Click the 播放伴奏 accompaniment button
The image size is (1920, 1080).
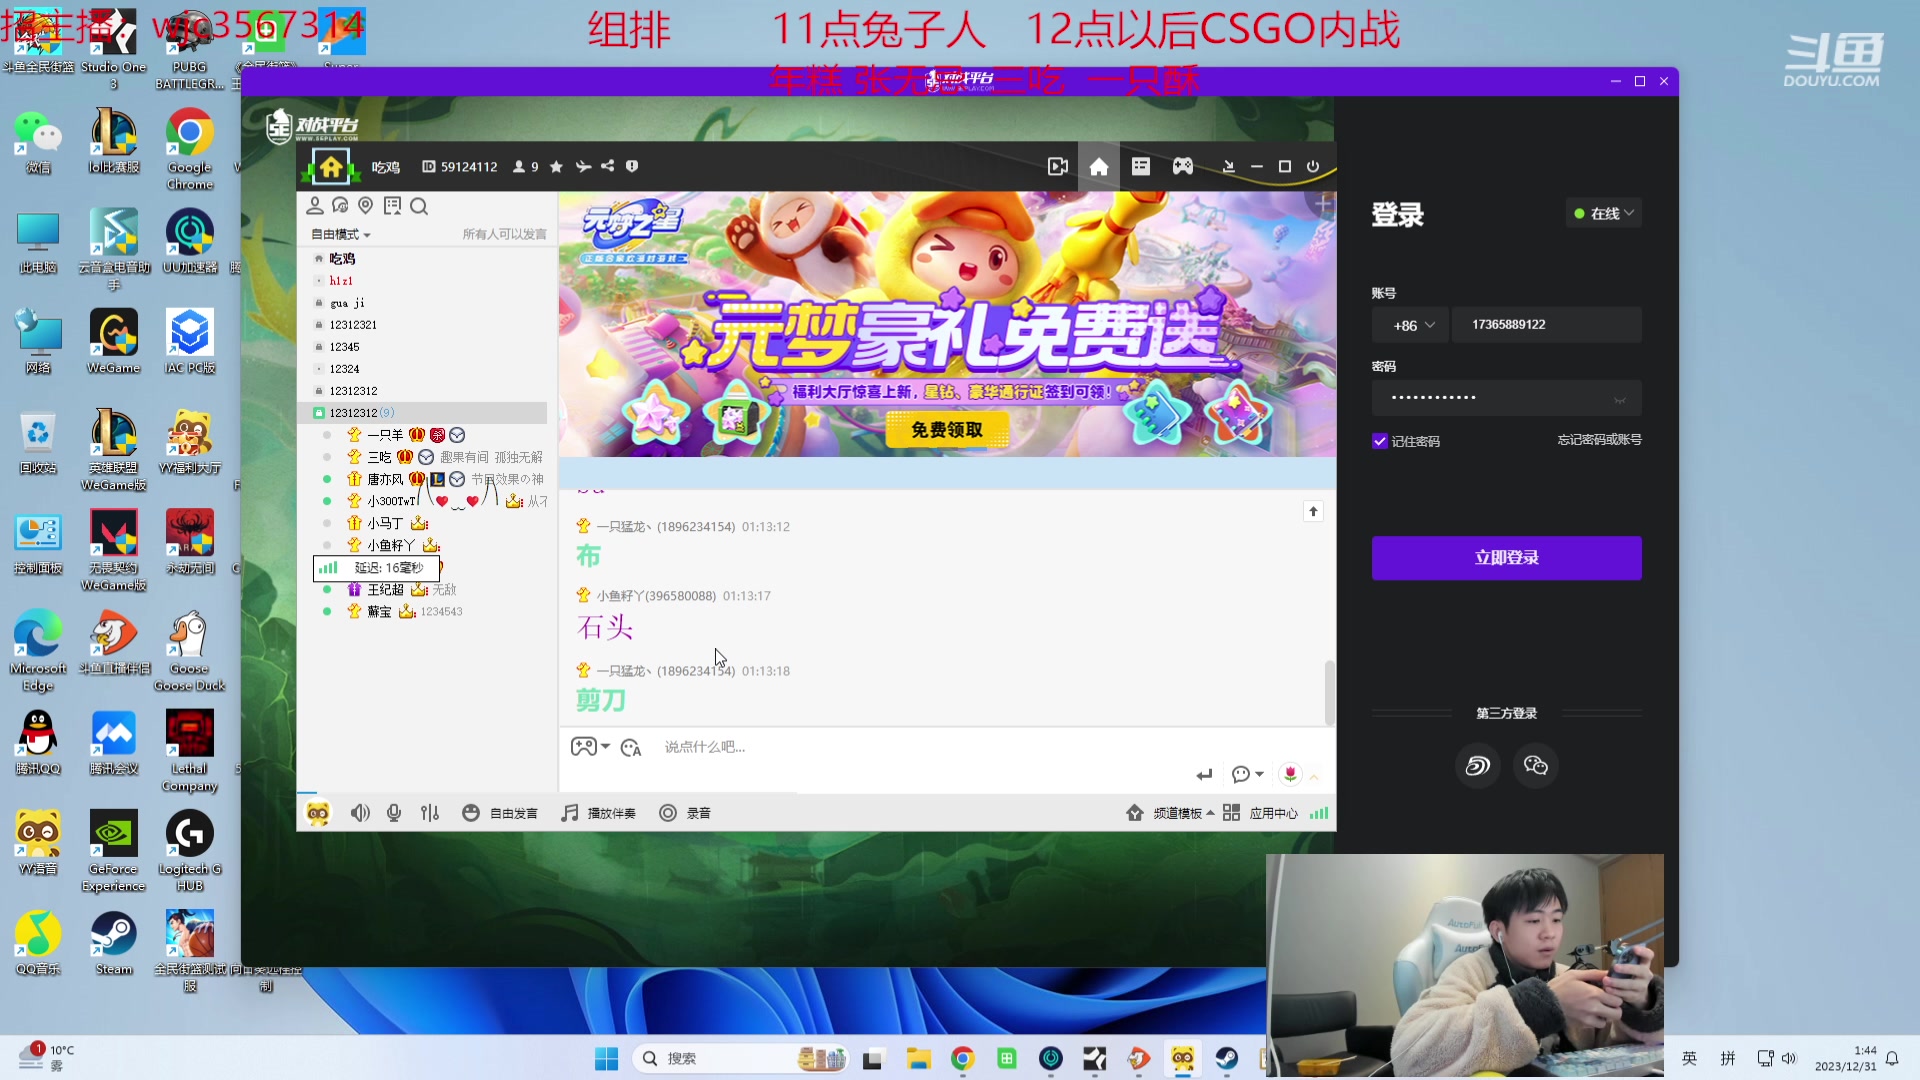point(599,813)
